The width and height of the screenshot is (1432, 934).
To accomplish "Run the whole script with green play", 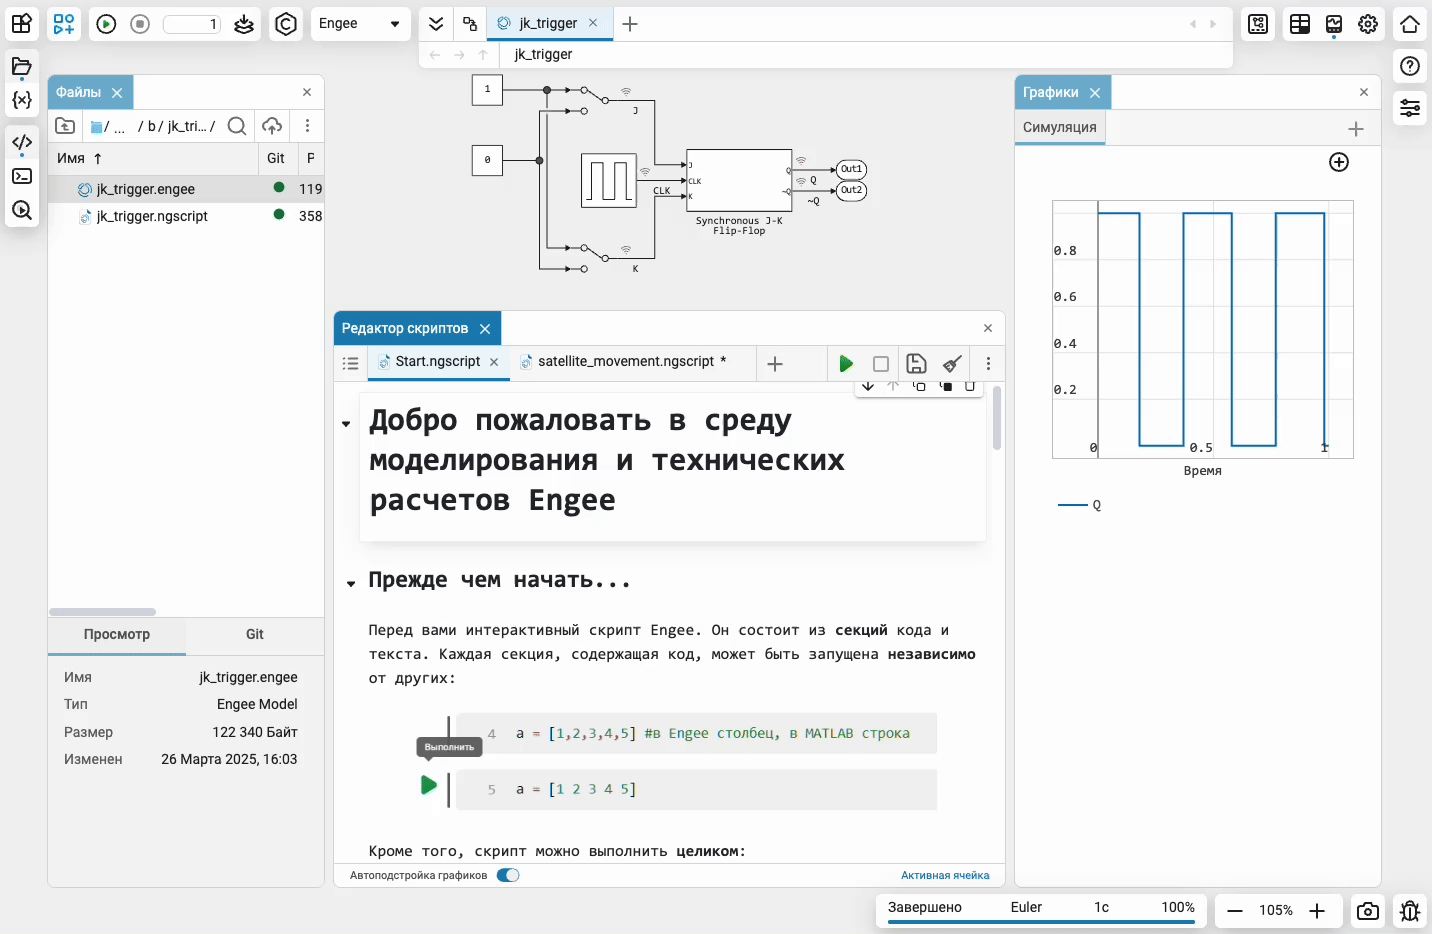I will 846,364.
